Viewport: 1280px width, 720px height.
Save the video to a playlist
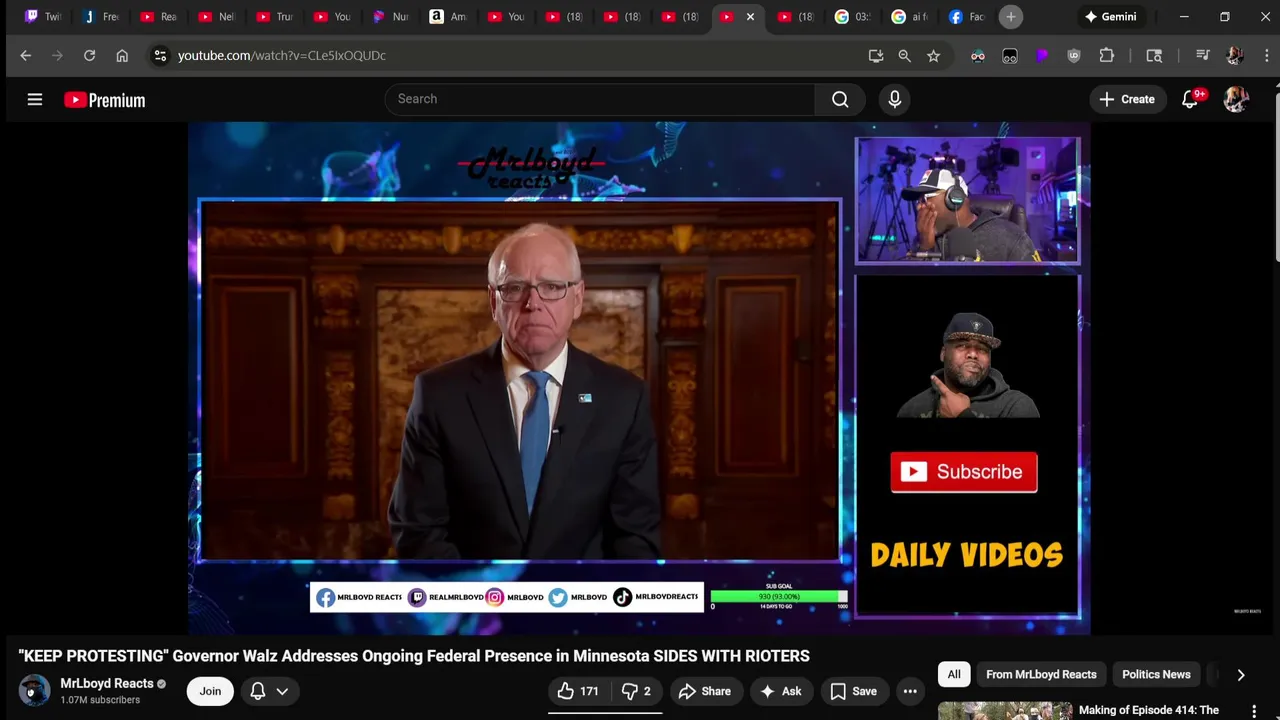point(854,691)
